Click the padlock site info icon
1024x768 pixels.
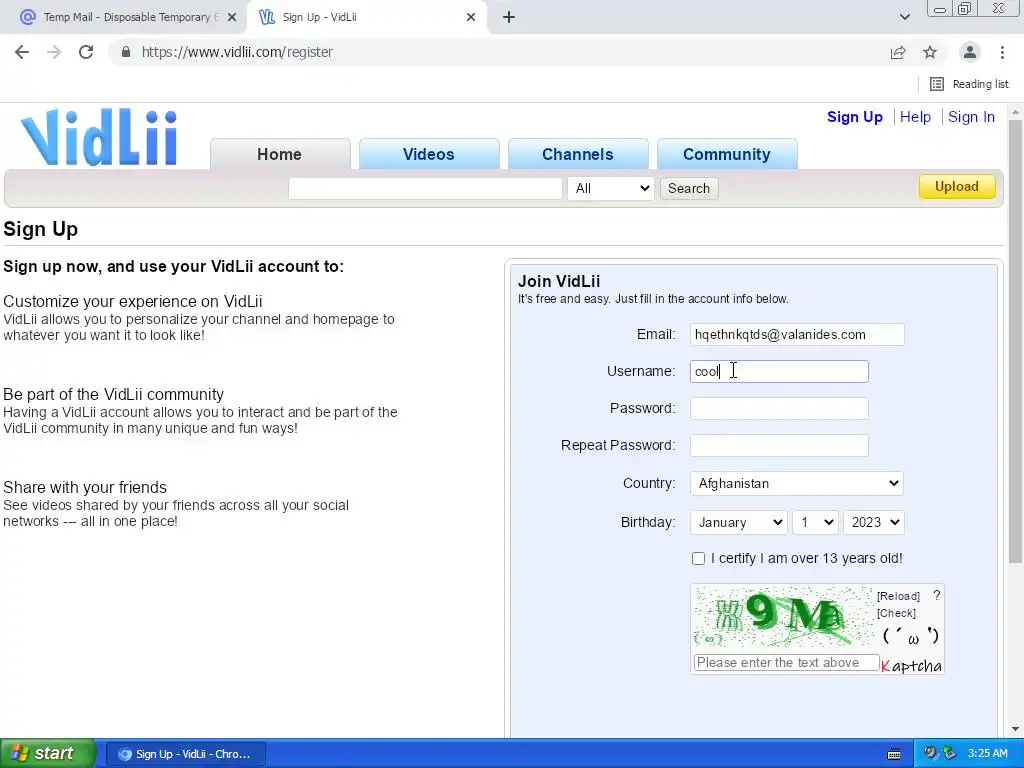(x=126, y=52)
